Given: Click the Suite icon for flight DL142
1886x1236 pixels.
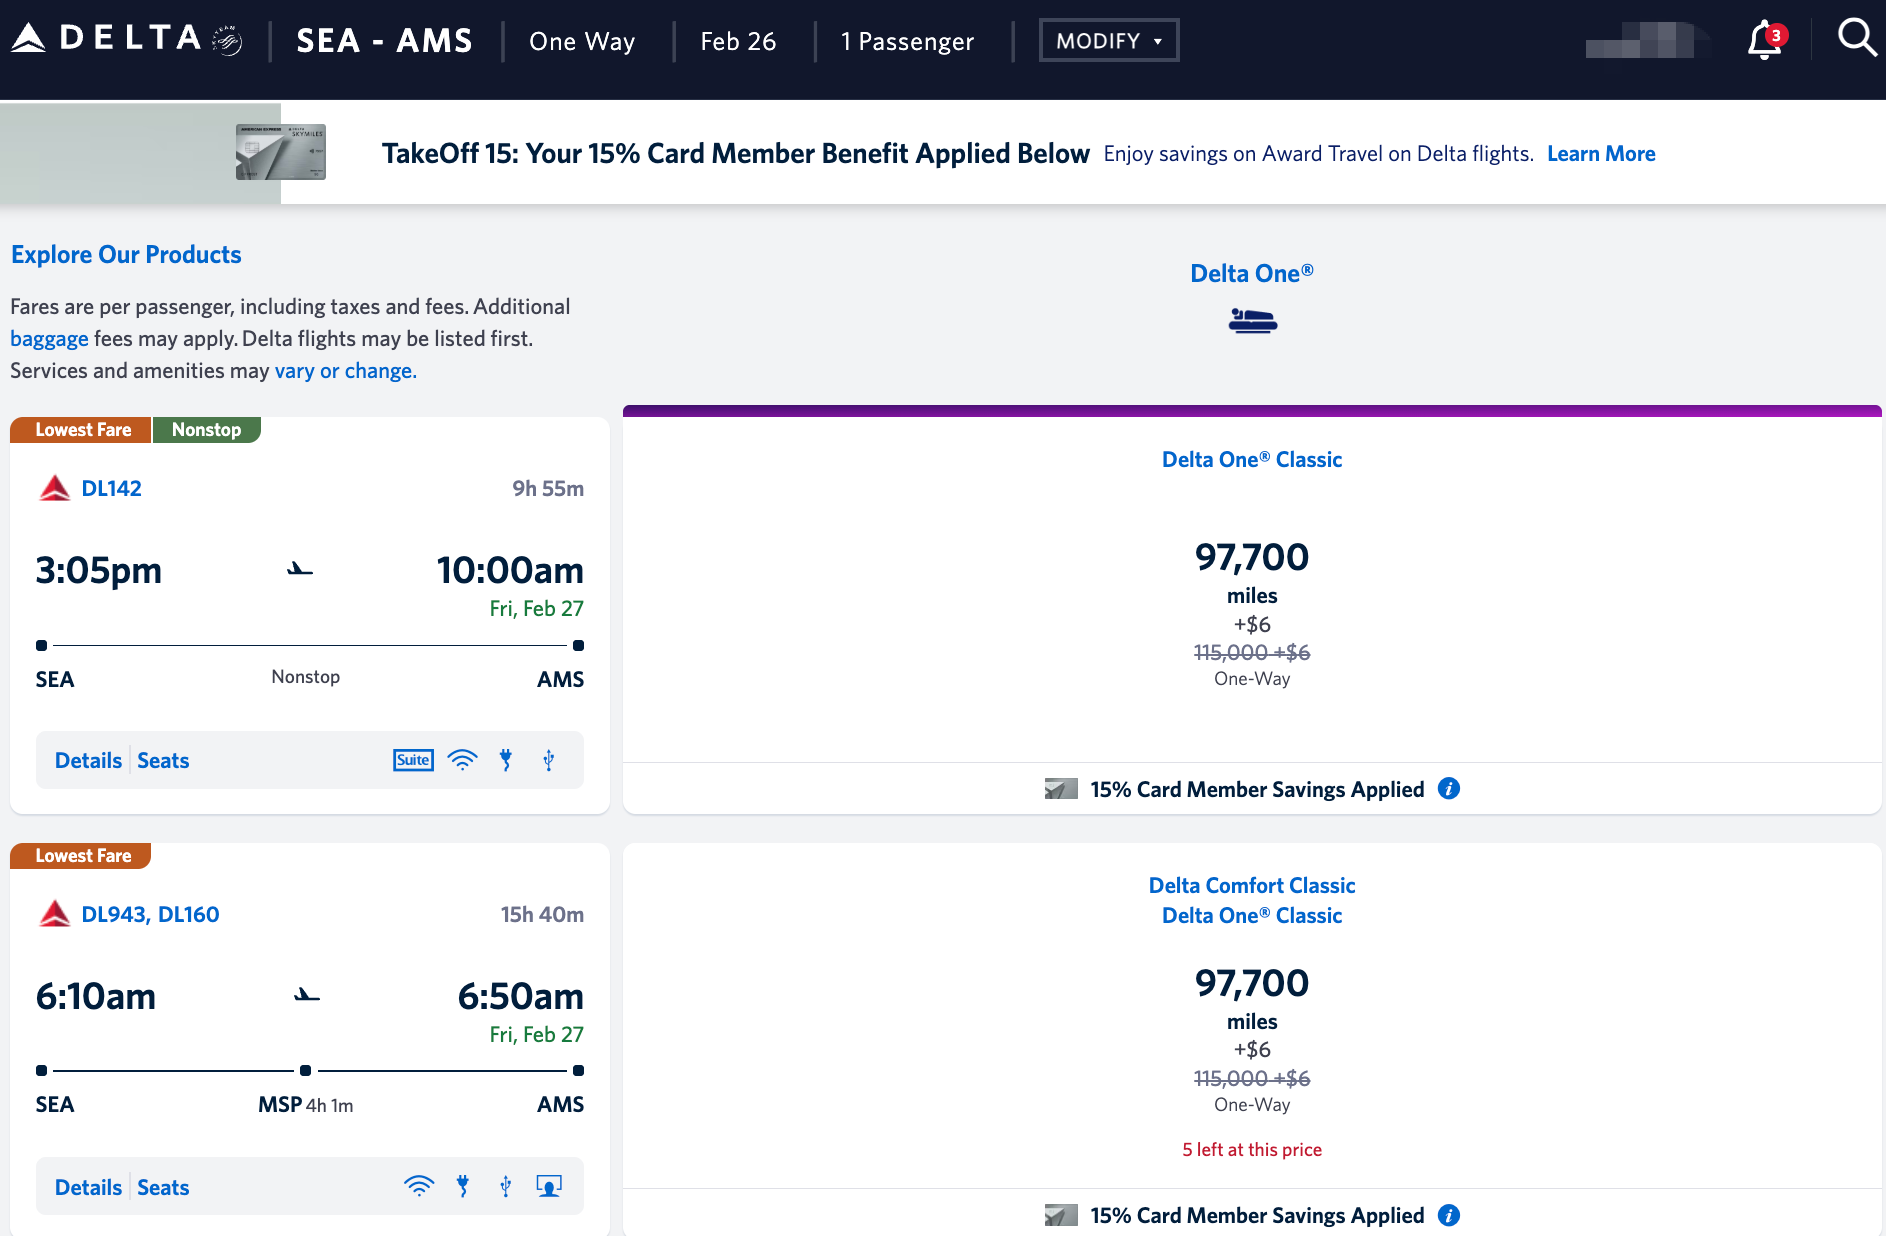Looking at the screenshot, I should pyautogui.click(x=413, y=760).
